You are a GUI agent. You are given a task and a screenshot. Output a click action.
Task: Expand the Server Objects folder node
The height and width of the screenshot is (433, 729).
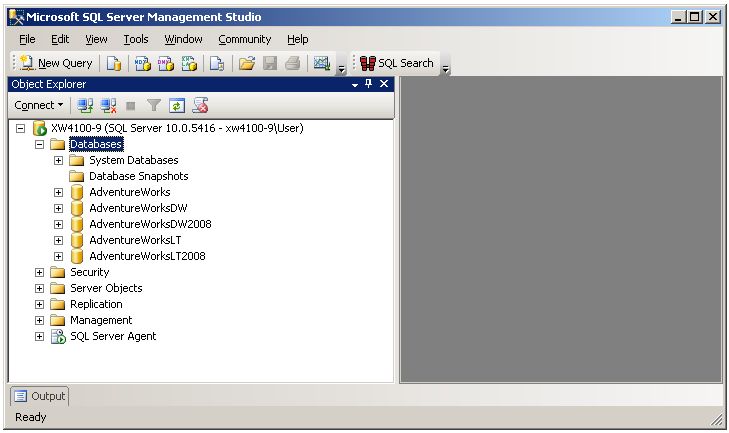tap(40, 288)
